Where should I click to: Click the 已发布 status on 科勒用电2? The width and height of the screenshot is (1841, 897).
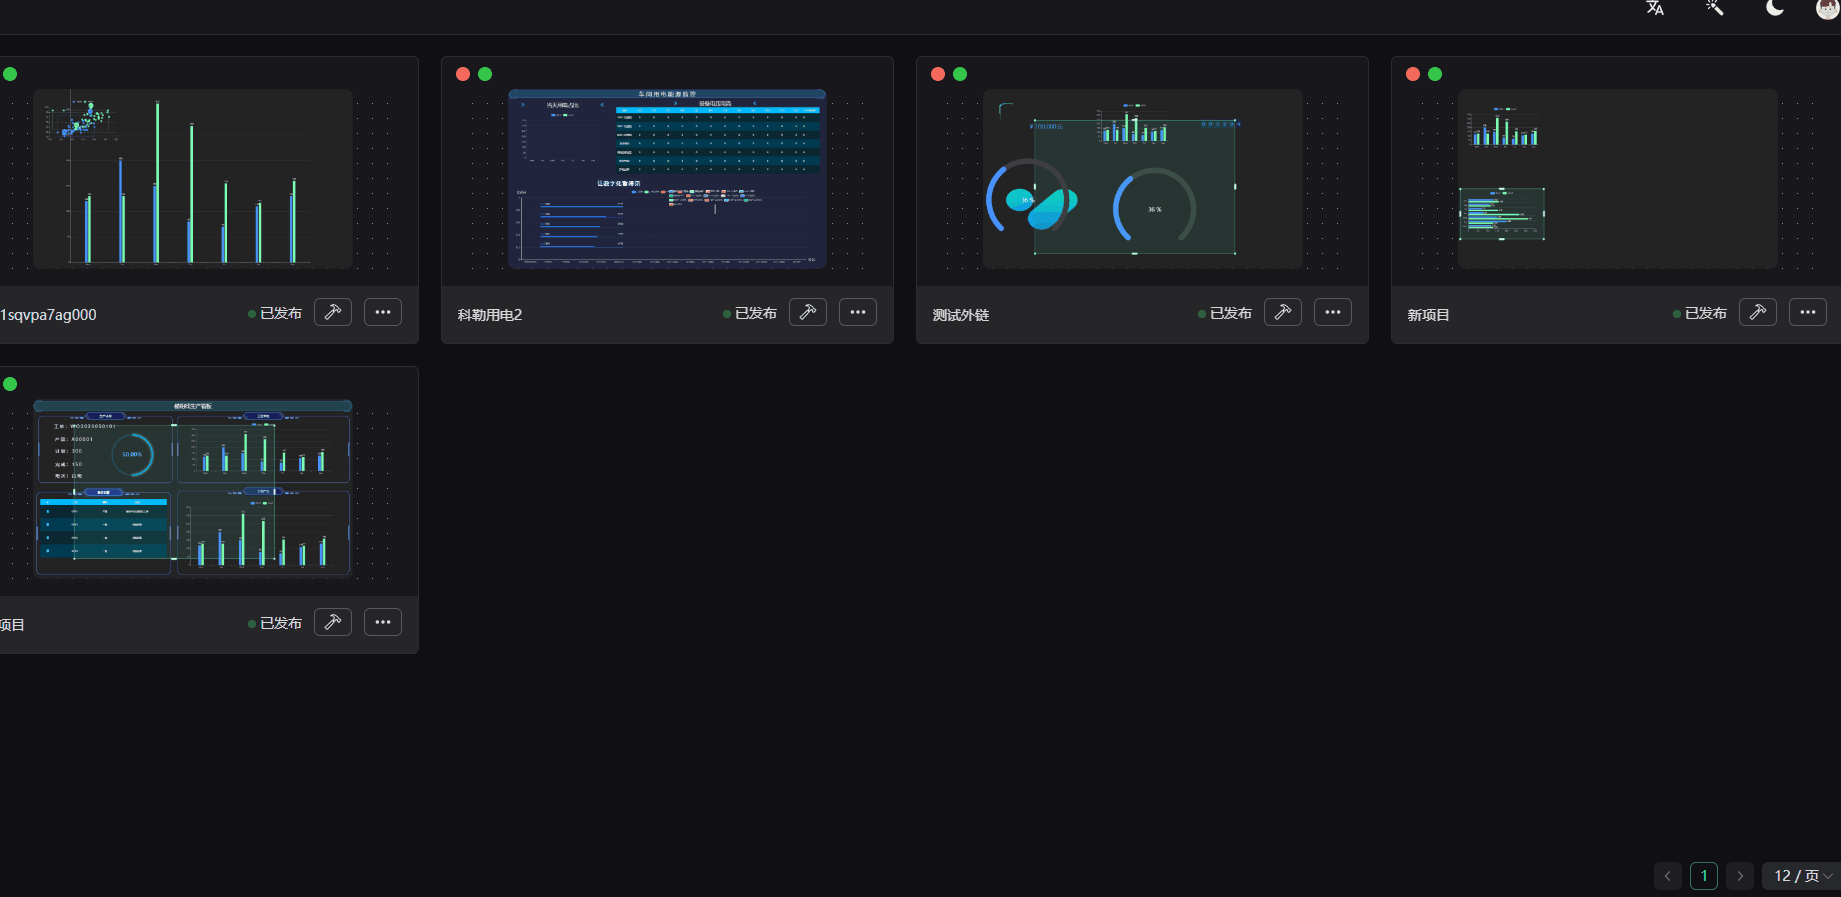750,313
